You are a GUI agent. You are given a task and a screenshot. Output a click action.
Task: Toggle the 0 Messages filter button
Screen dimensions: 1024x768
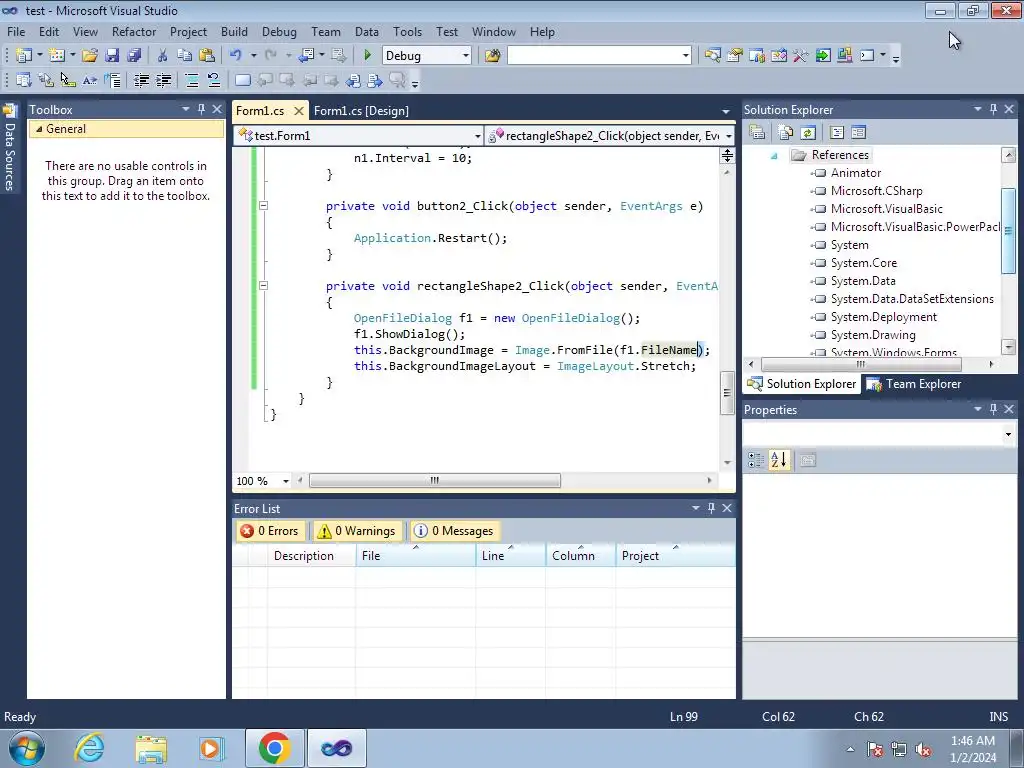pos(454,531)
